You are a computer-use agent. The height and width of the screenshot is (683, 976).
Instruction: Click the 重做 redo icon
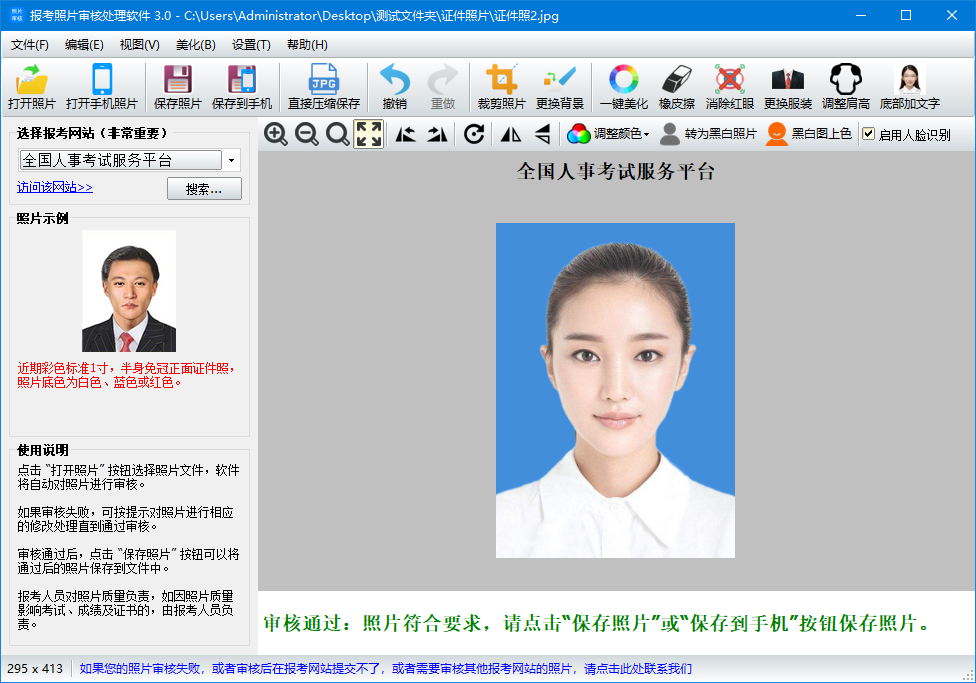pos(443,87)
